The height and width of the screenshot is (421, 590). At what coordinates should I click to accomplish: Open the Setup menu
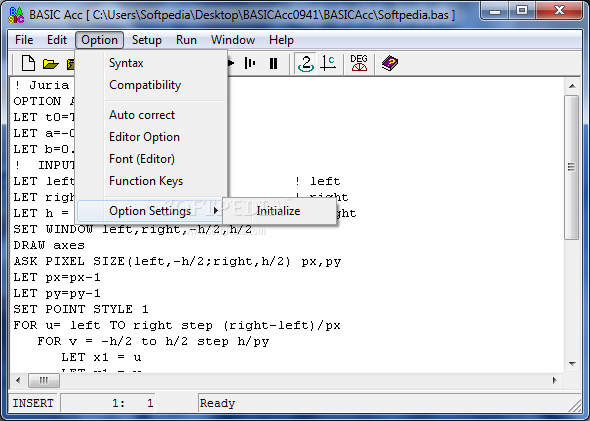coord(147,40)
